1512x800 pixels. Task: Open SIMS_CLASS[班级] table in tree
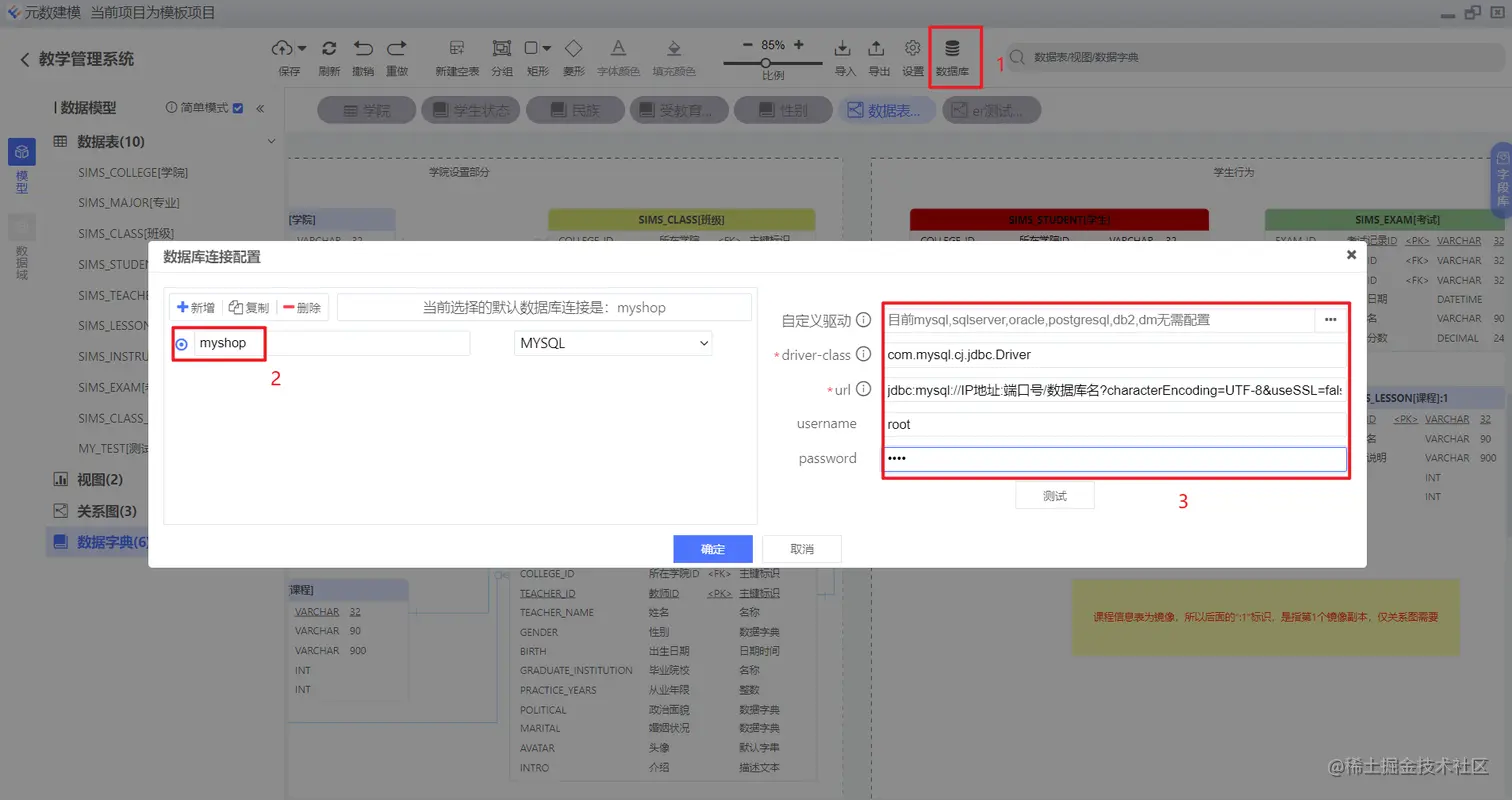coord(126,234)
